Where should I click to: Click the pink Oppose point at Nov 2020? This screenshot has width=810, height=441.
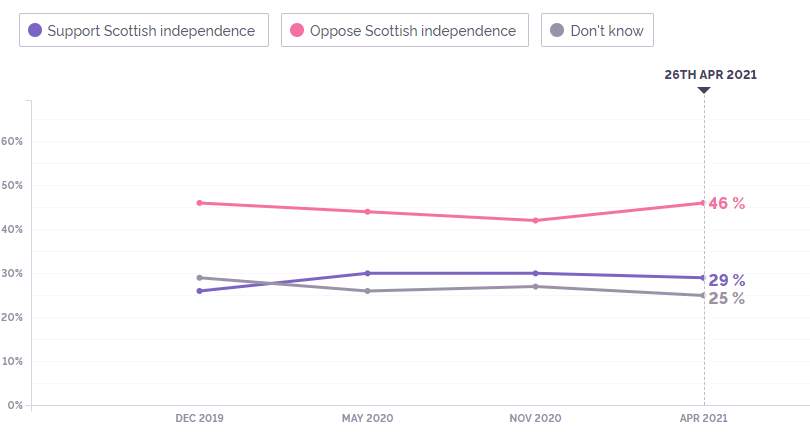pyautogui.click(x=535, y=220)
